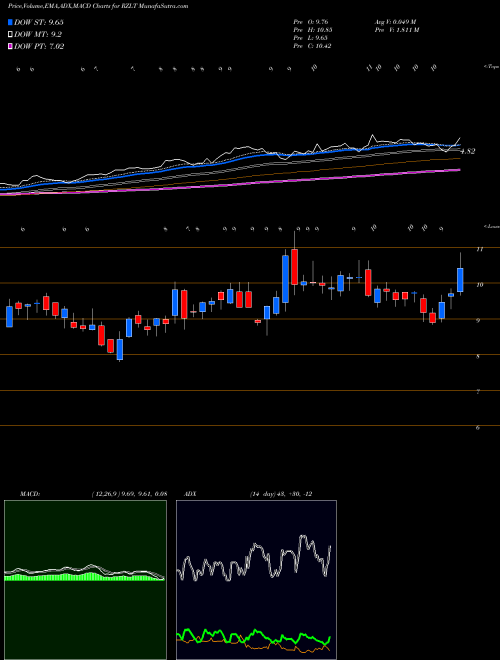The width and height of the screenshot is (500, 660).
Task: Click the MACD panel heading
Action: 29,494
